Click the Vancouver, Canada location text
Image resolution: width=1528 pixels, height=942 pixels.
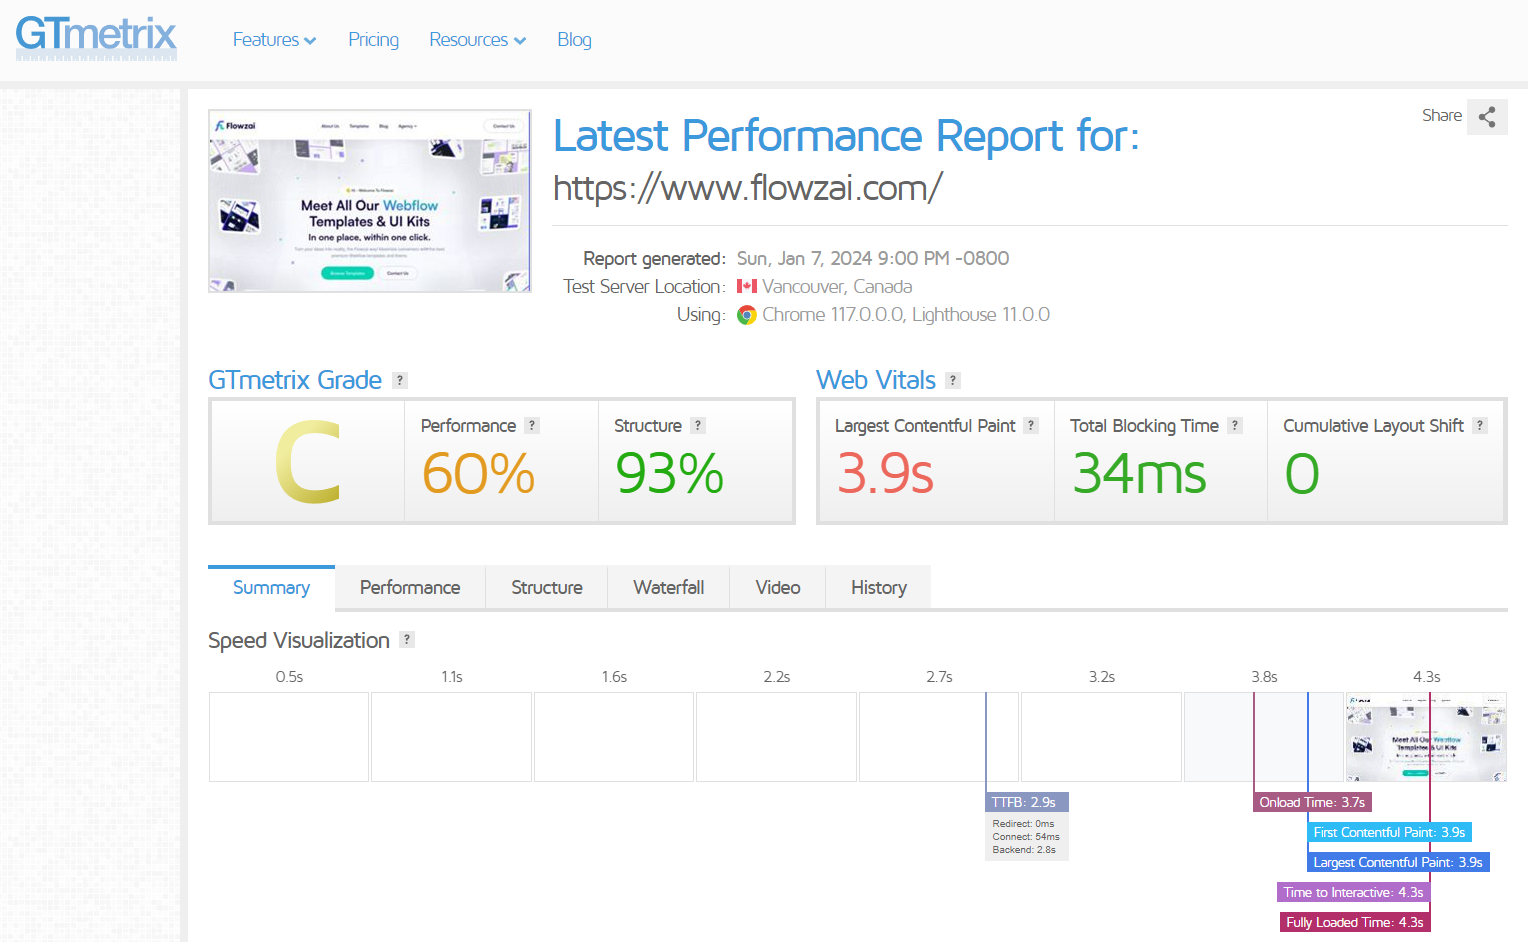837,287
